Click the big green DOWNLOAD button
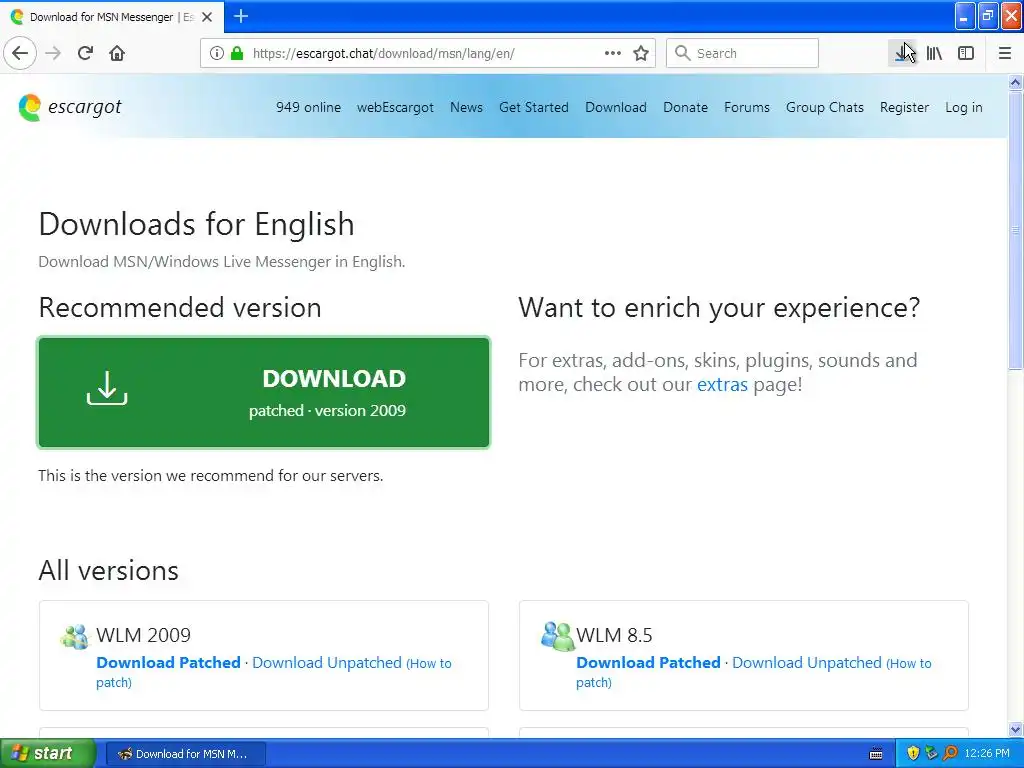The height and width of the screenshot is (768, 1024). (264, 392)
